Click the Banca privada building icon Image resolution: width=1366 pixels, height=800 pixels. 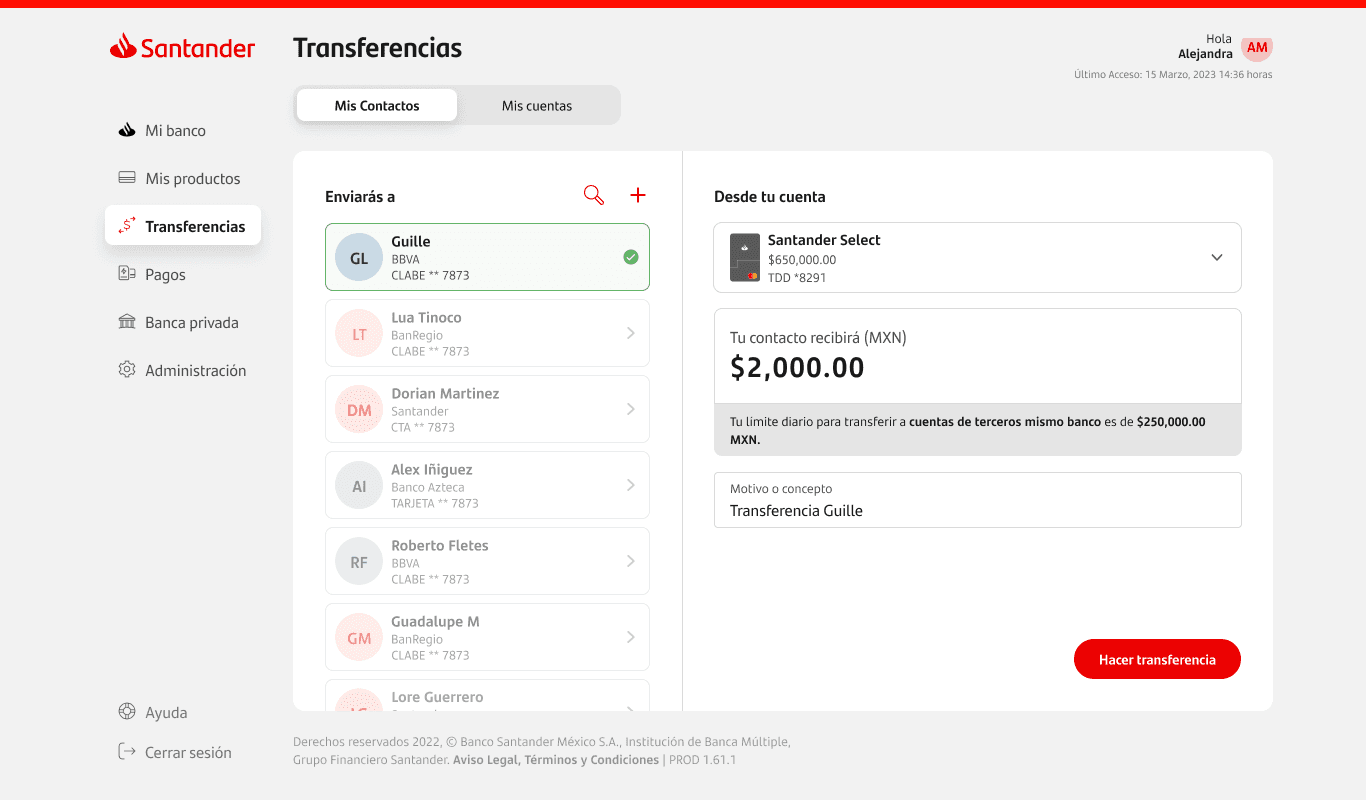(127, 322)
